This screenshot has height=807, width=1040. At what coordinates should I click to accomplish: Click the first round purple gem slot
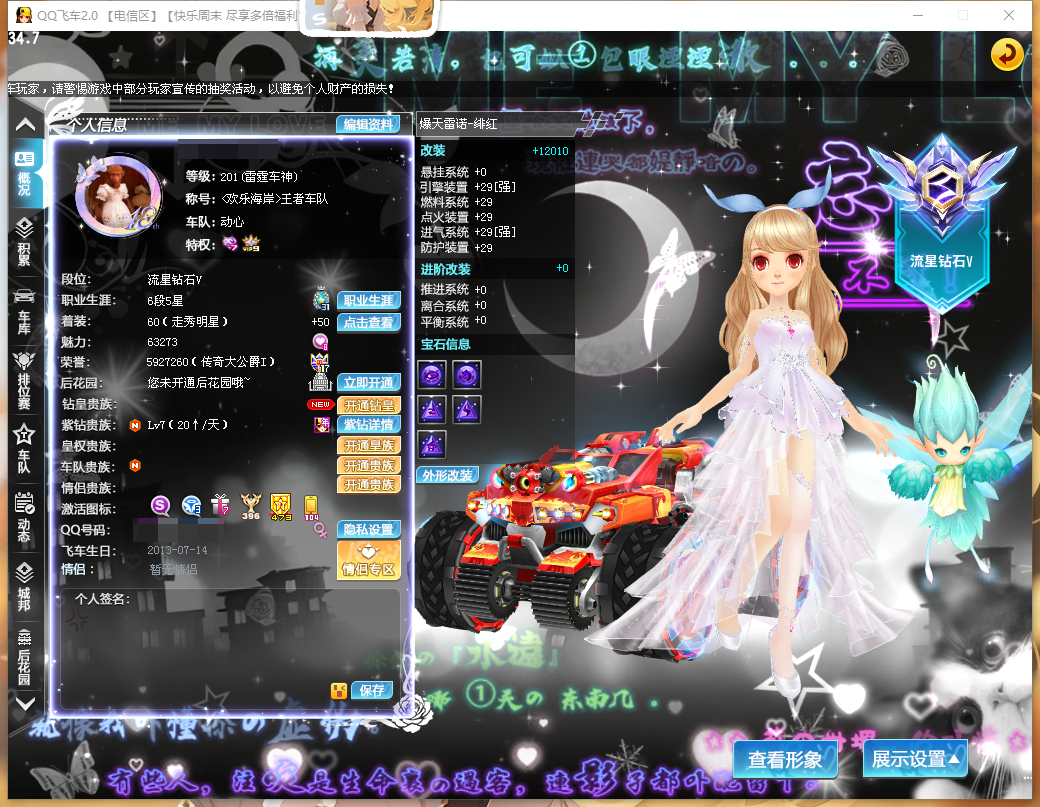tap(432, 375)
